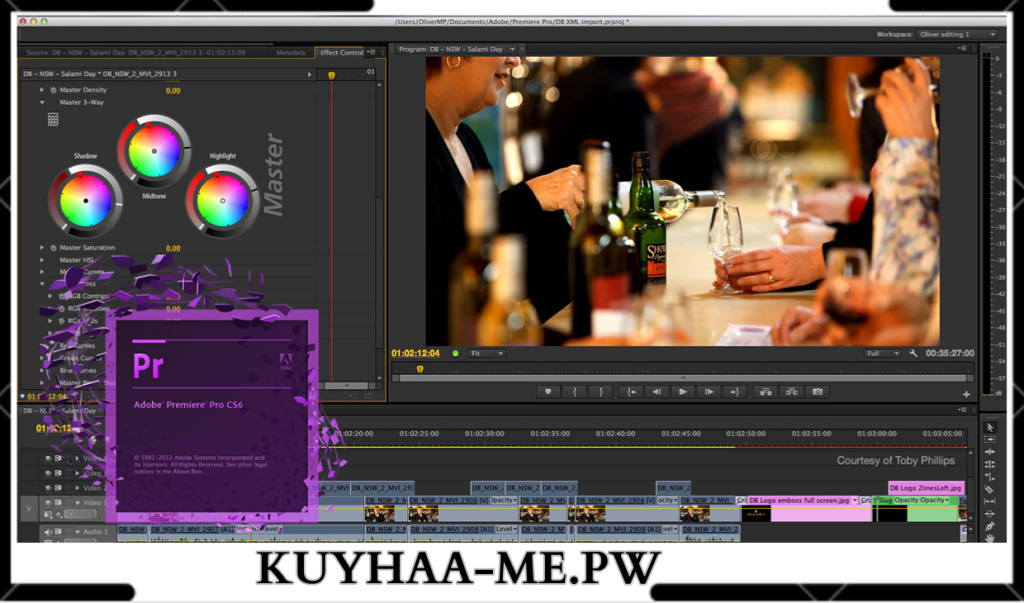Collapse the Master 3-Way section

(x=42, y=103)
